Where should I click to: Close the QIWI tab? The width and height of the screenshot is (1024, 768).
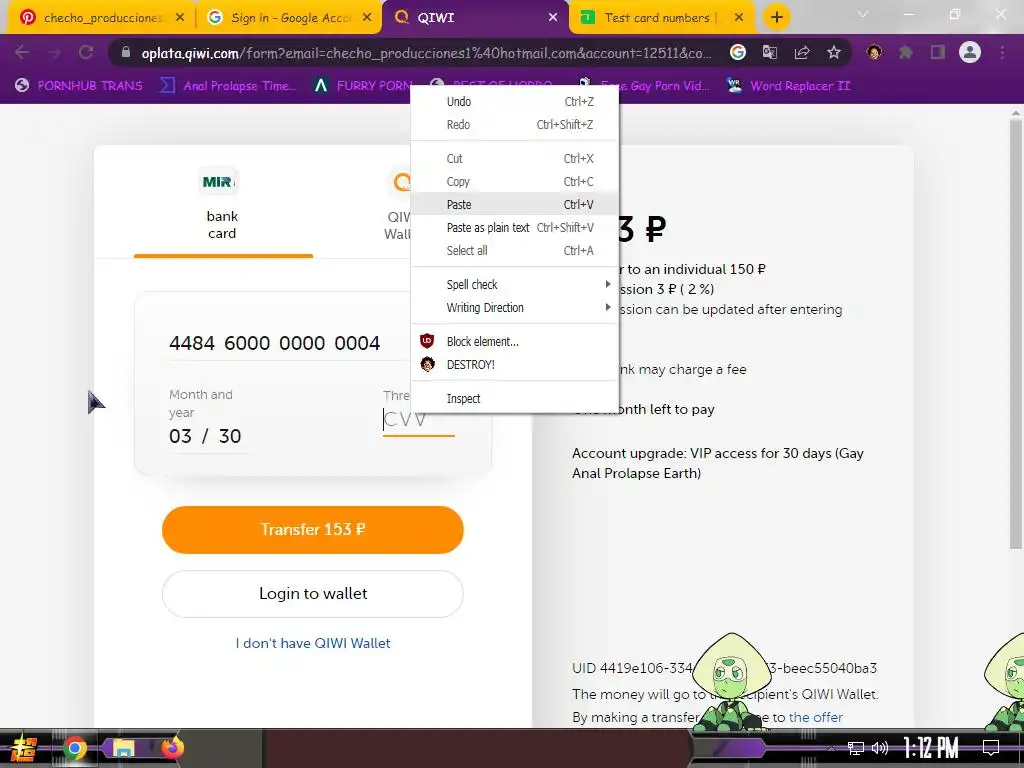(553, 18)
